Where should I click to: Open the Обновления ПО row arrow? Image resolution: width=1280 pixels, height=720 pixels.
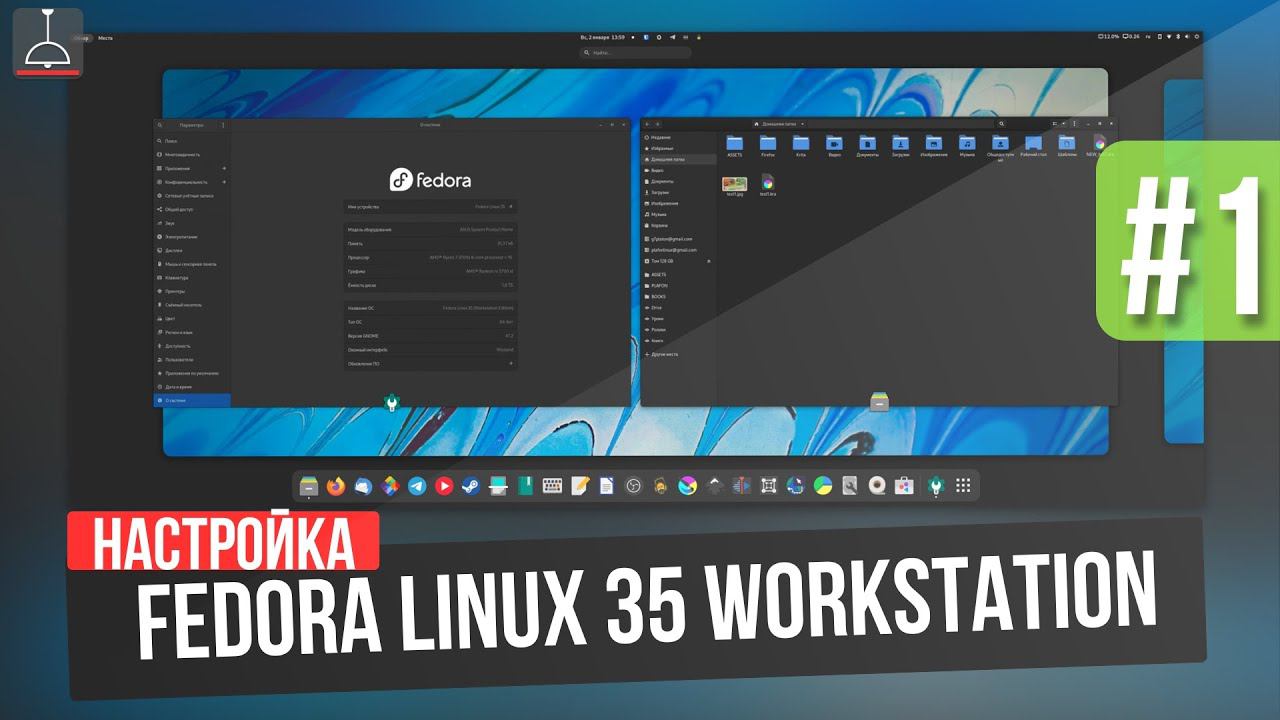(x=511, y=363)
